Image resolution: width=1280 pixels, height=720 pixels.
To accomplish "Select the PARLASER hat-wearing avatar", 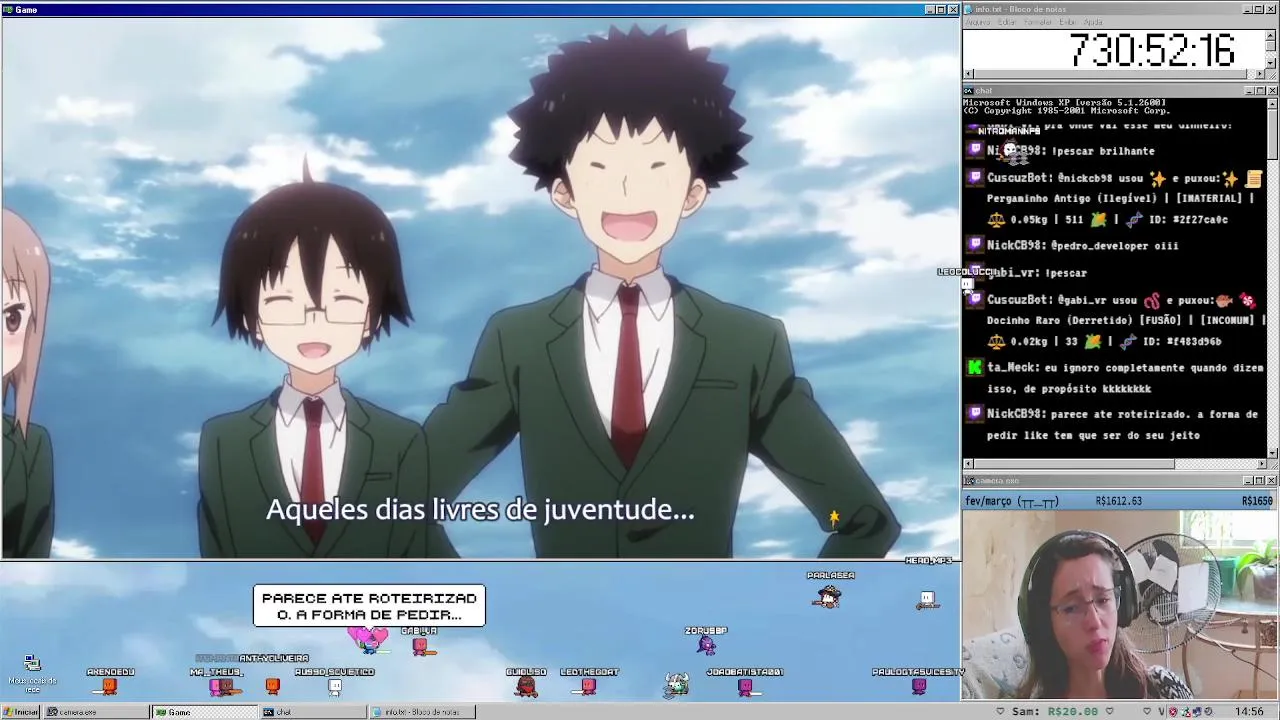I will [x=828, y=596].
